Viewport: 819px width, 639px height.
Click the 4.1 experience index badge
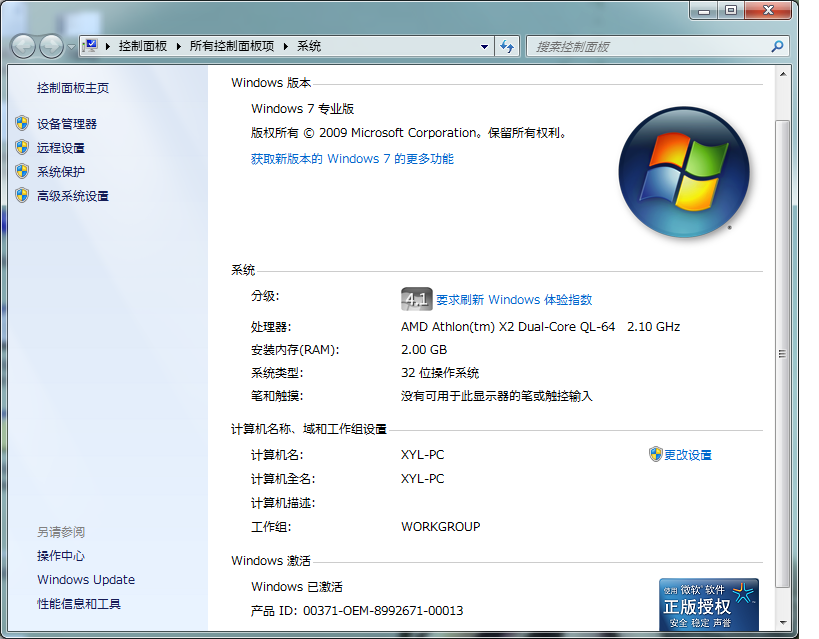[416, 299]
